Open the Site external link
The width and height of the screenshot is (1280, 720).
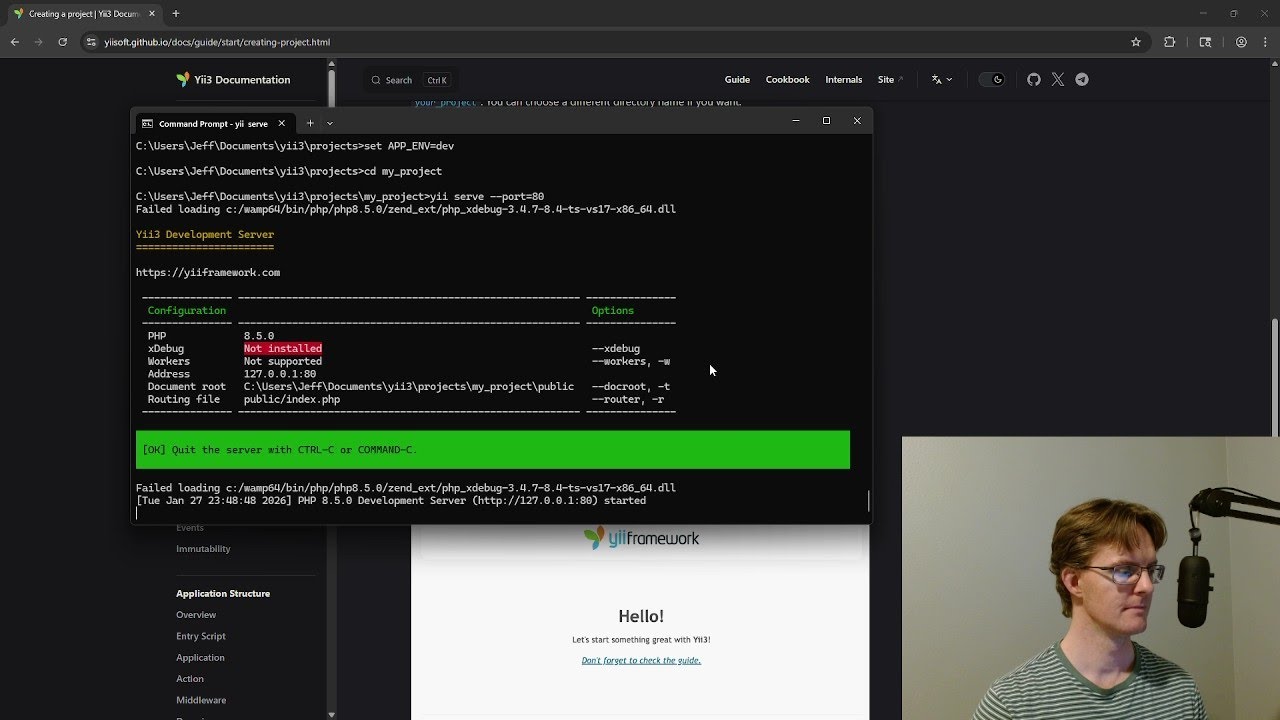click(x=890, y=80)
